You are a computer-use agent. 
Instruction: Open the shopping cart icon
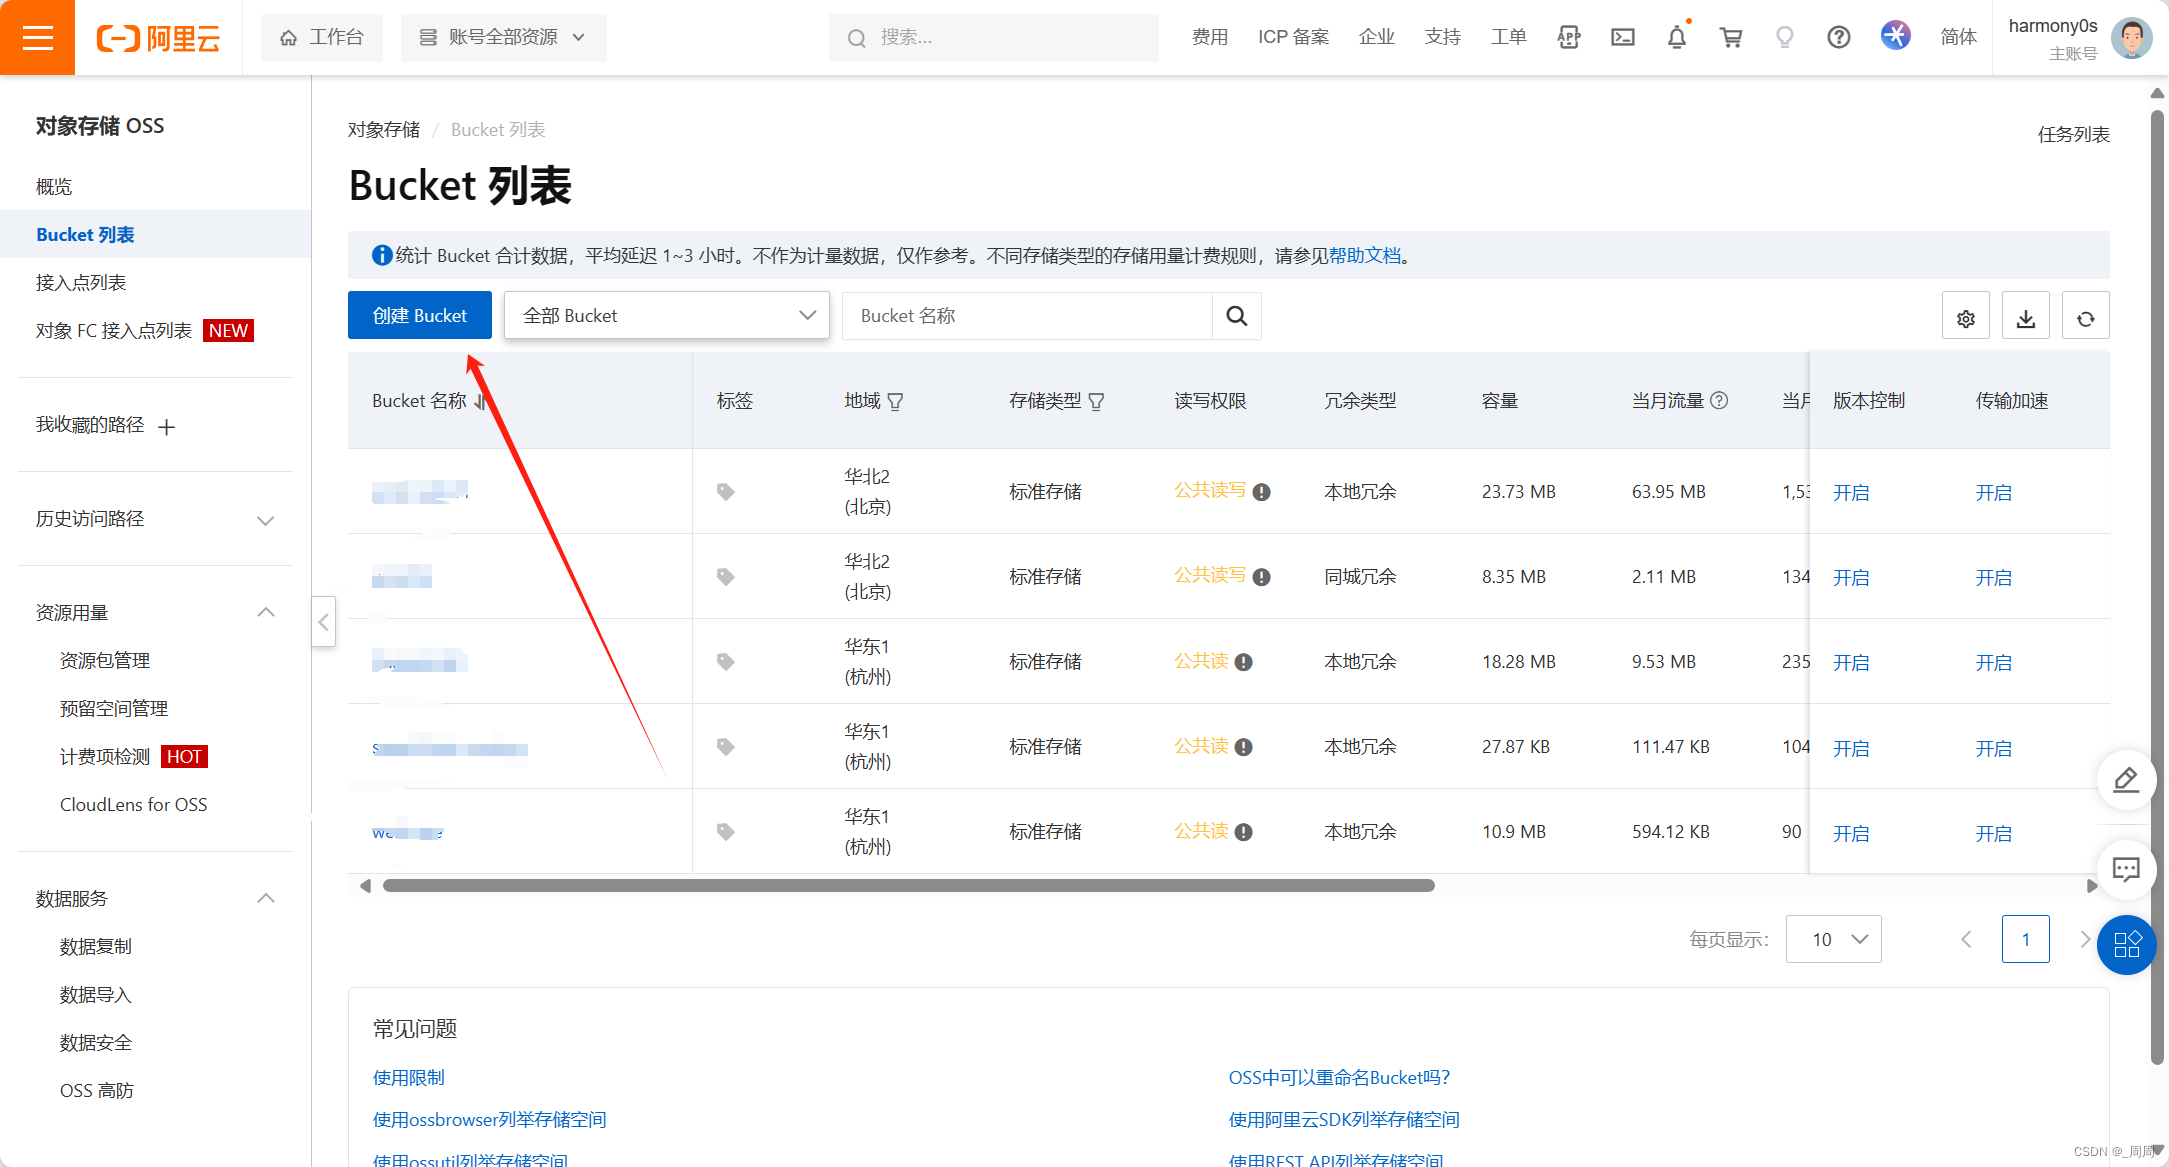click(1730, 38)
